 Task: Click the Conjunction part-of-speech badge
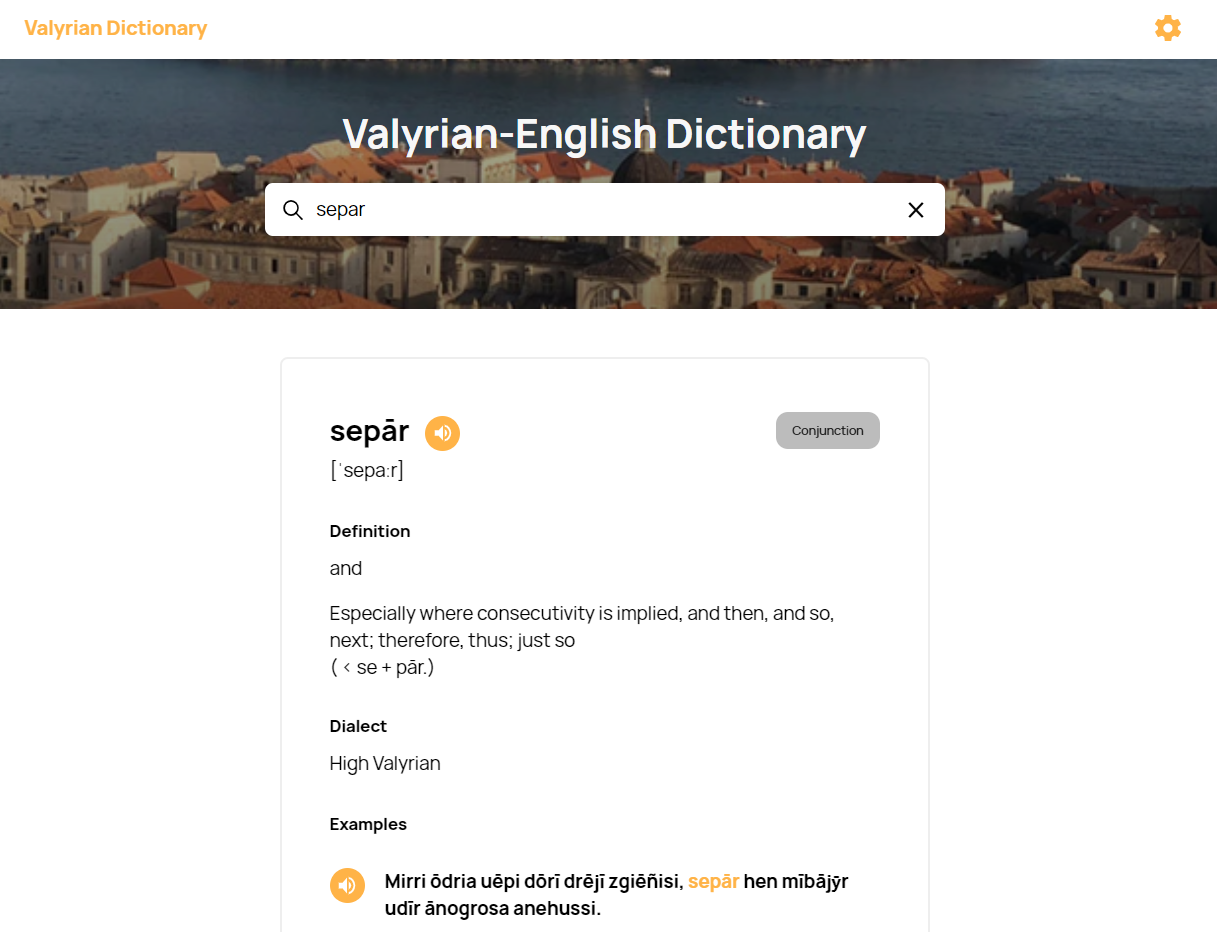coord(827,430)
